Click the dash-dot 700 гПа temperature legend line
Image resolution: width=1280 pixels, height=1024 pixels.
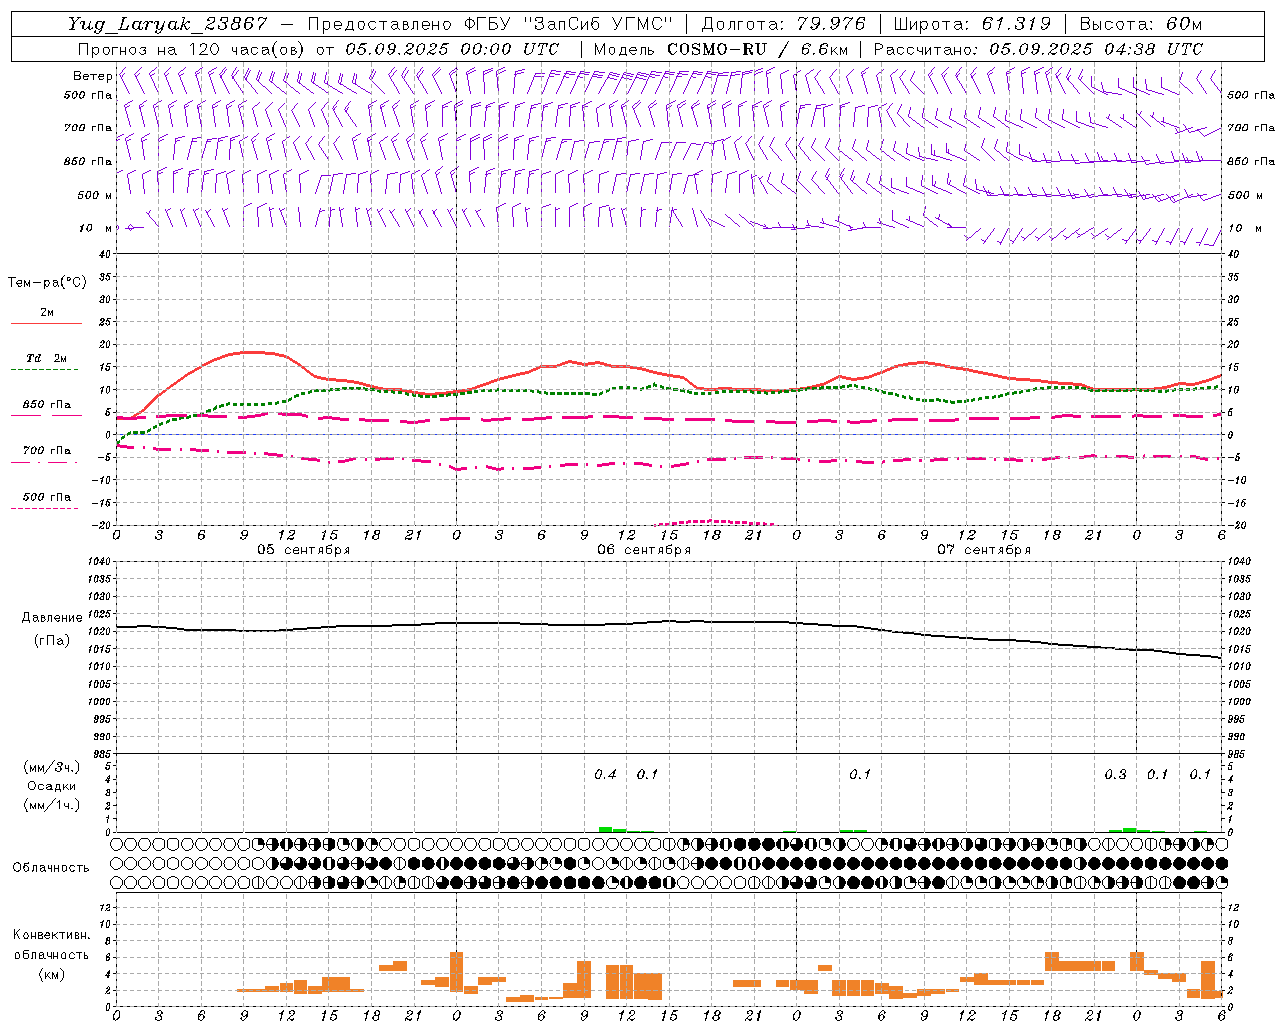[46, 463]
